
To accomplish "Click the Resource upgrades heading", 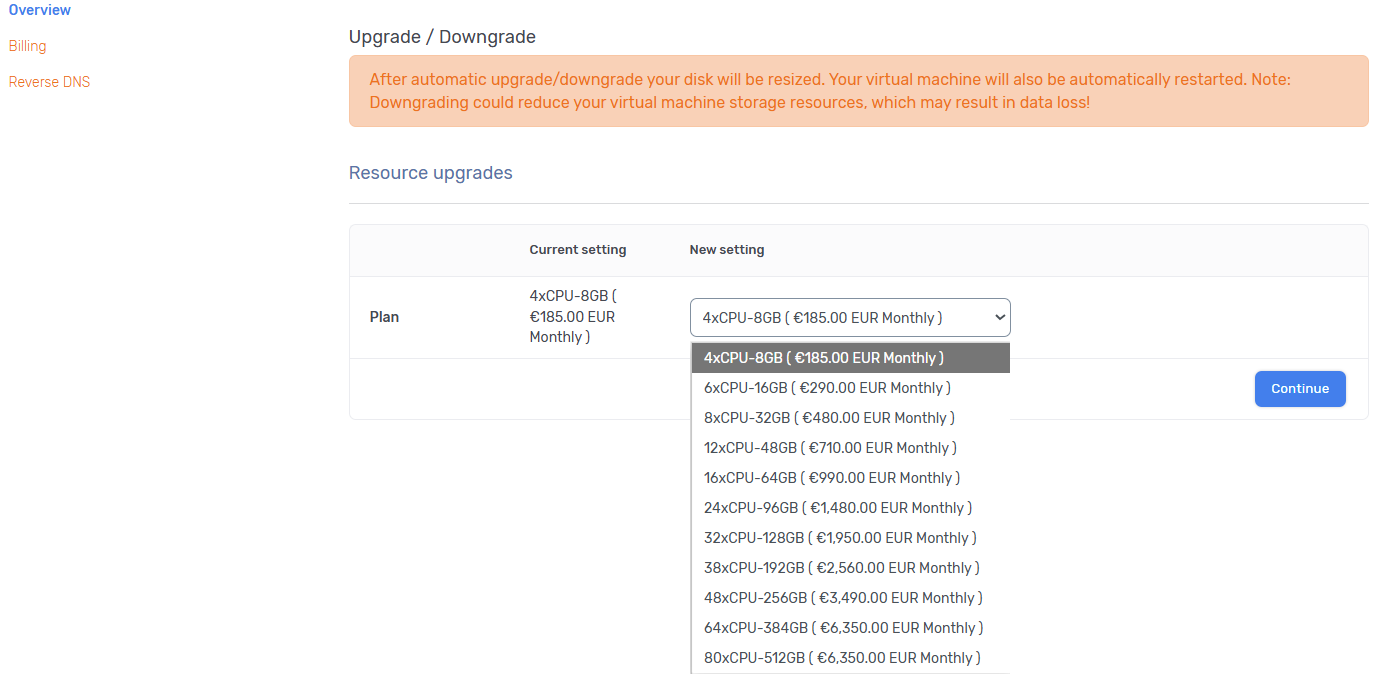I will coord(430,173).
